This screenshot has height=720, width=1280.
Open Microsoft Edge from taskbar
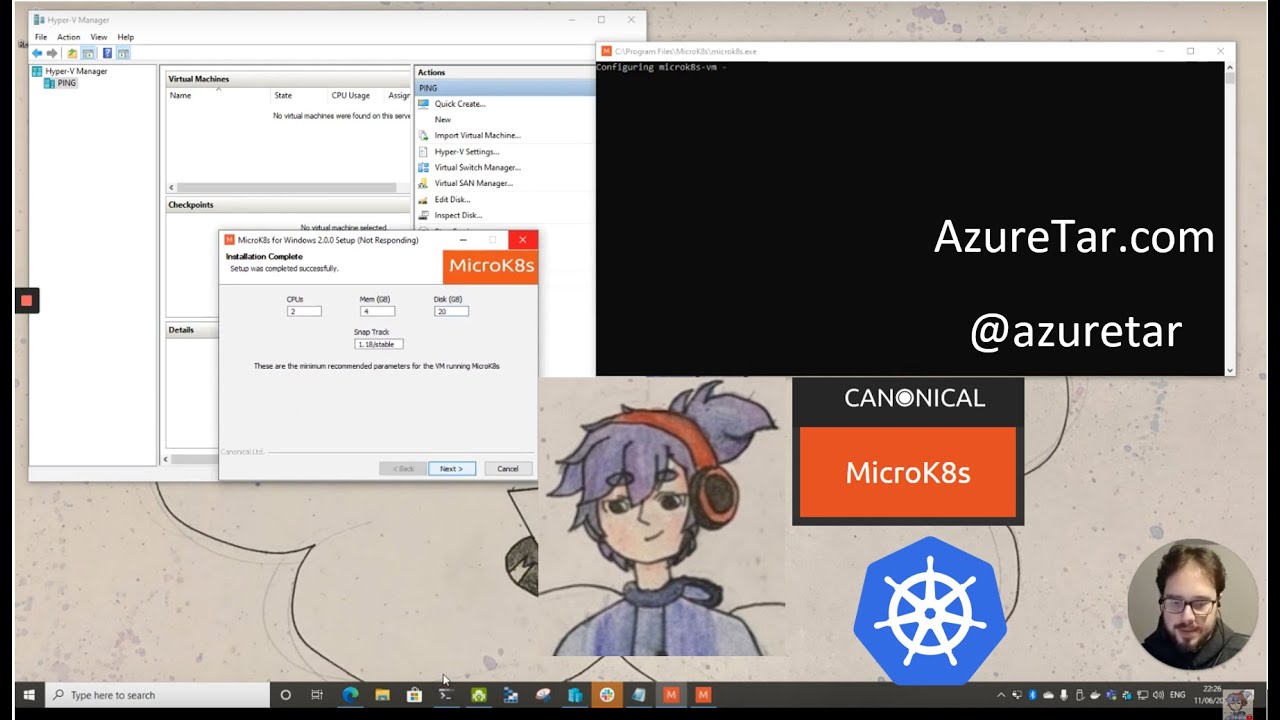(x=350, y=695)
